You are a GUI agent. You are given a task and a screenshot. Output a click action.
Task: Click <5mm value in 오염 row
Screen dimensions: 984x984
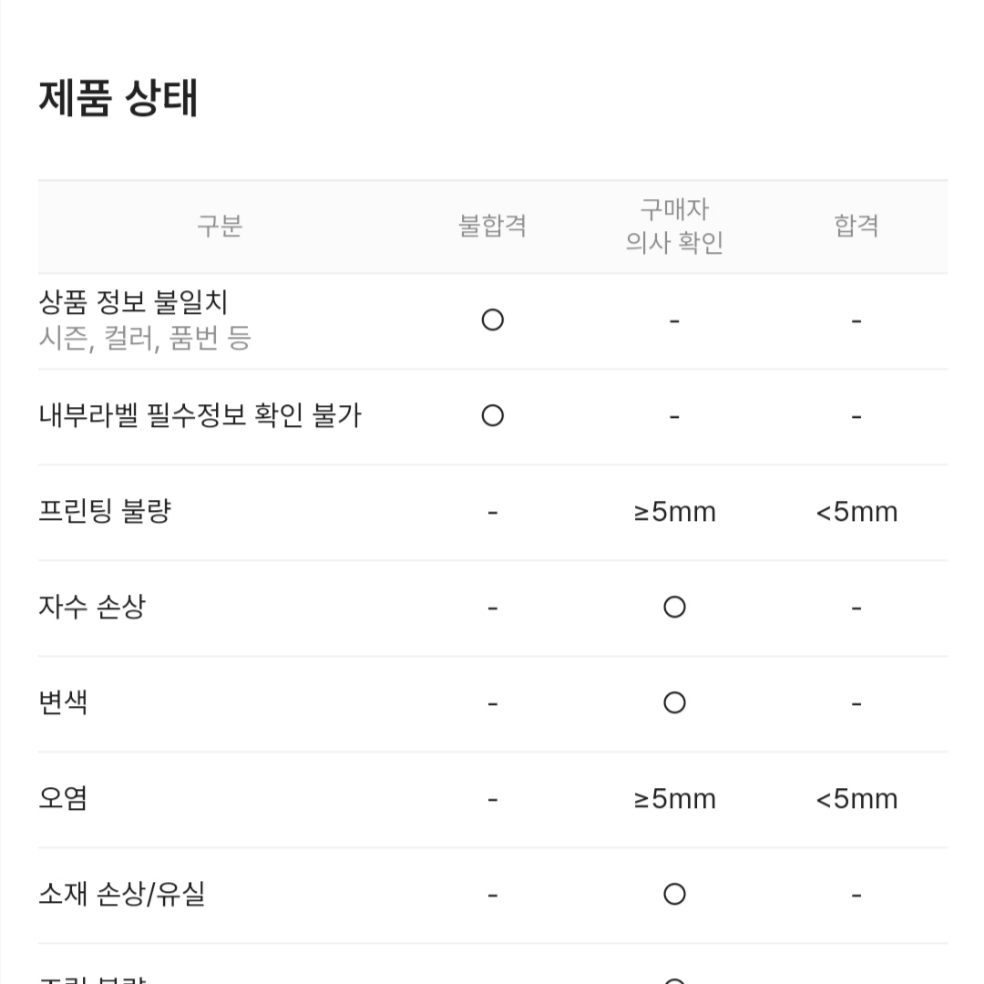click(x=857, y=799)
